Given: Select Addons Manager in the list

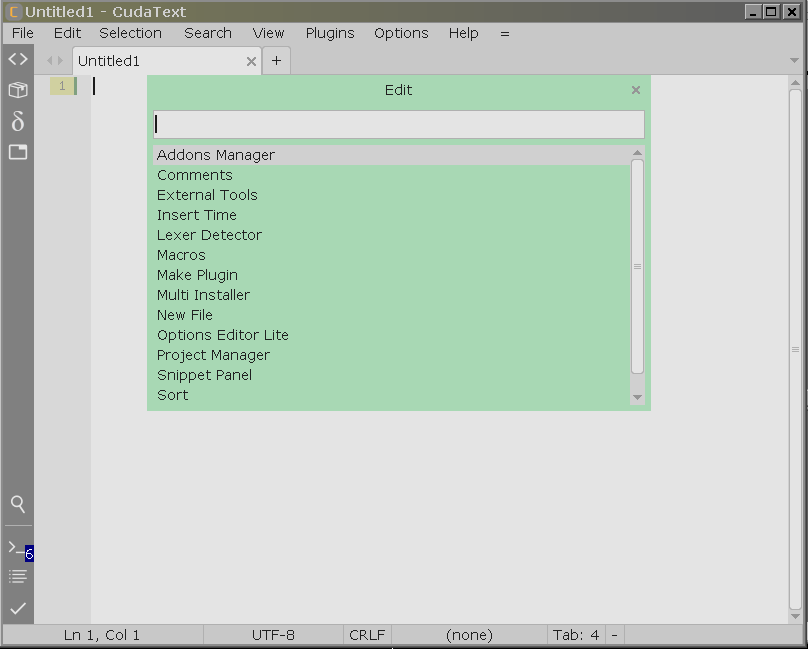Looking at the screenshot, I should click(392, 155).
